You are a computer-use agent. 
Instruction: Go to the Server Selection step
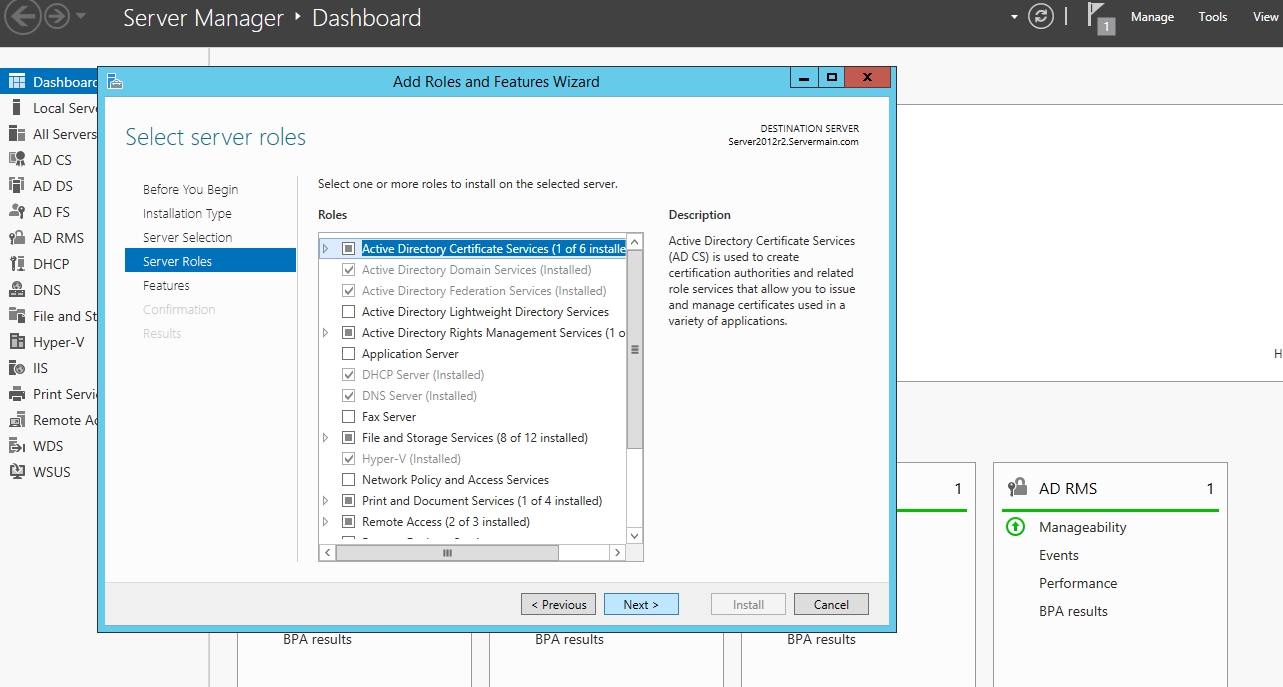pos(187,238)
